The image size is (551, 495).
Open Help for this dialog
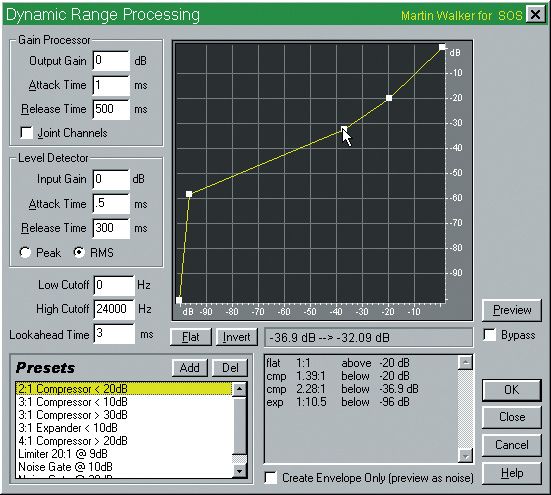(512, 473)
